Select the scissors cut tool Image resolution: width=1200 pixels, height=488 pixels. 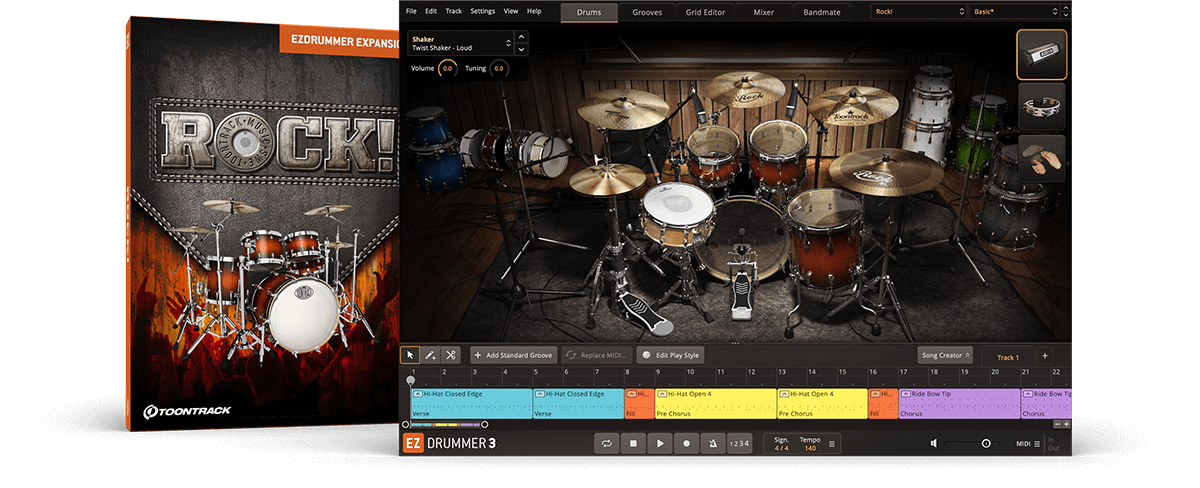(x=451, y=355)
